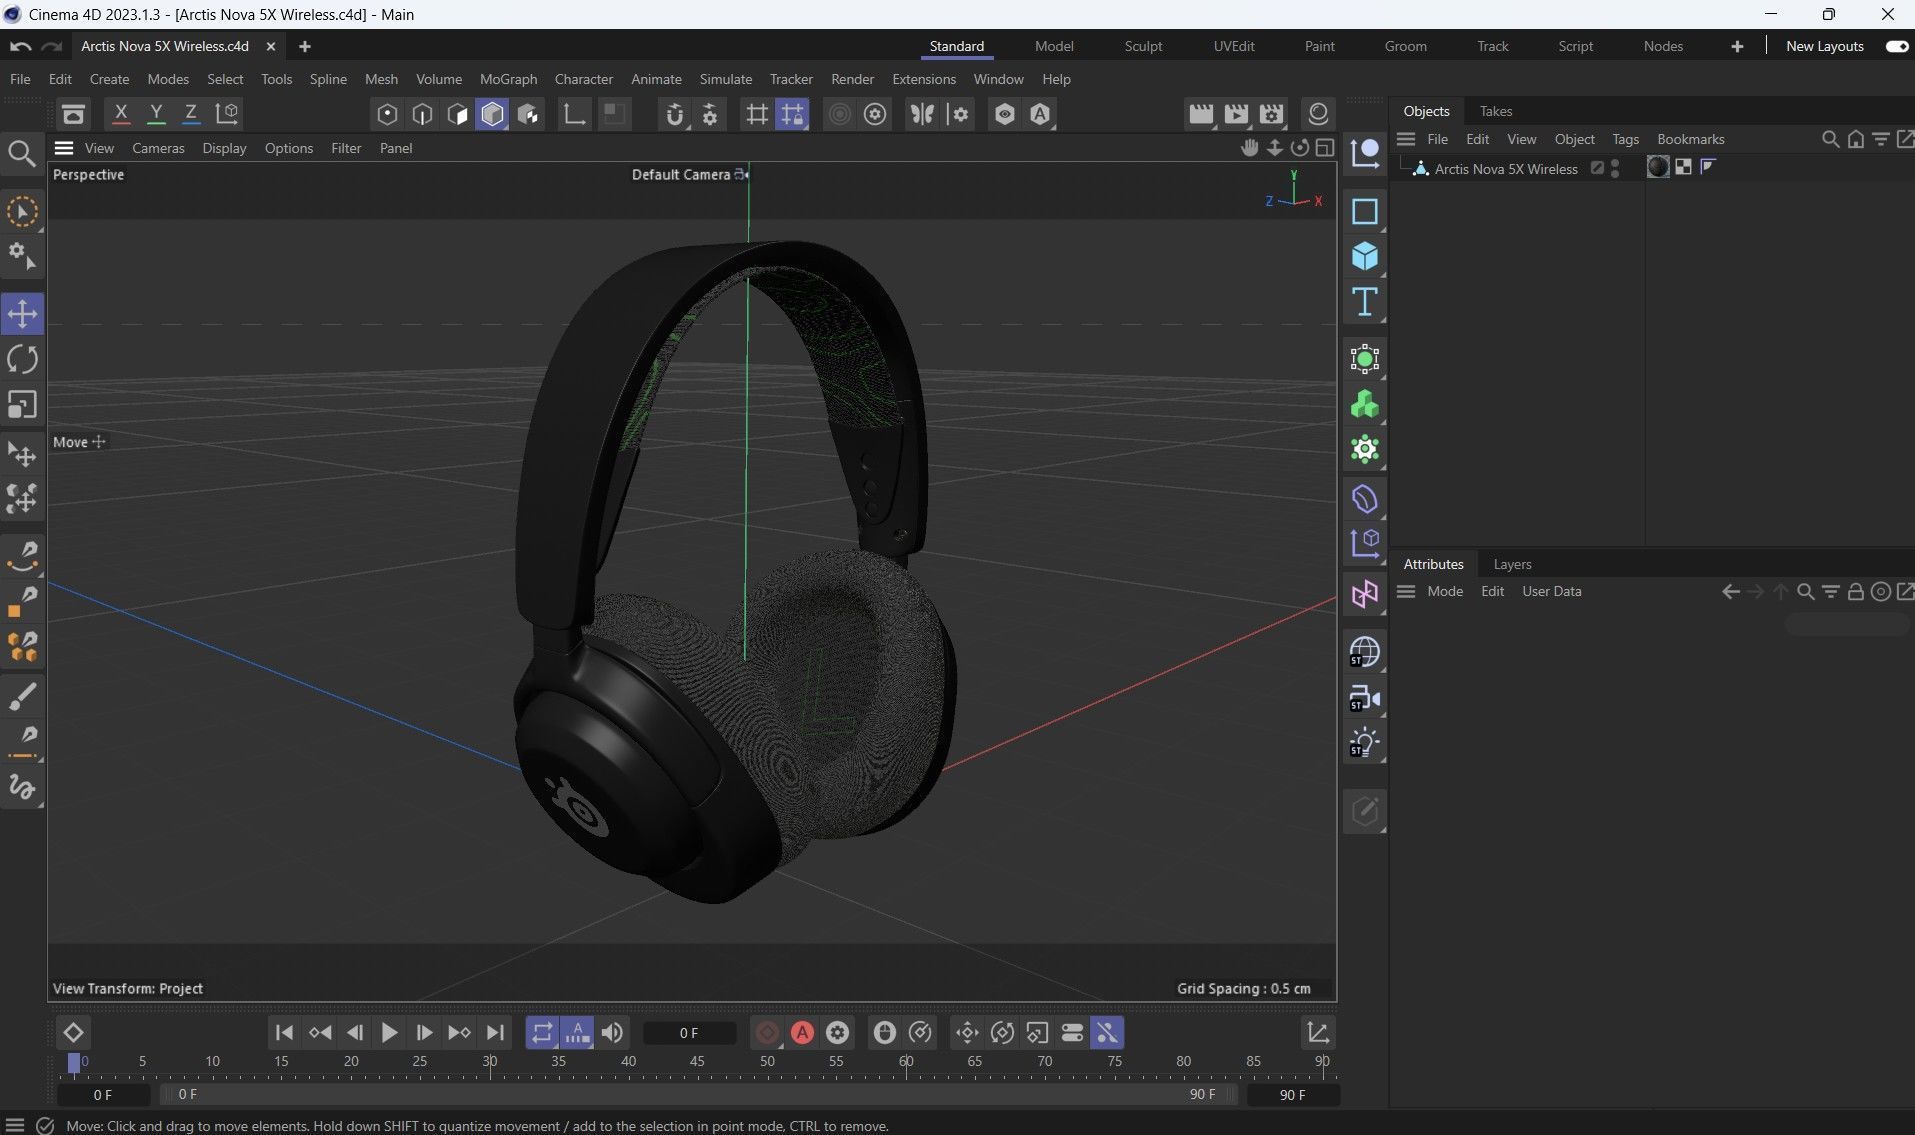1915x1135 pixels.
Task: Click the Asset Browser icon in toolbar
Action: [73, 114]
